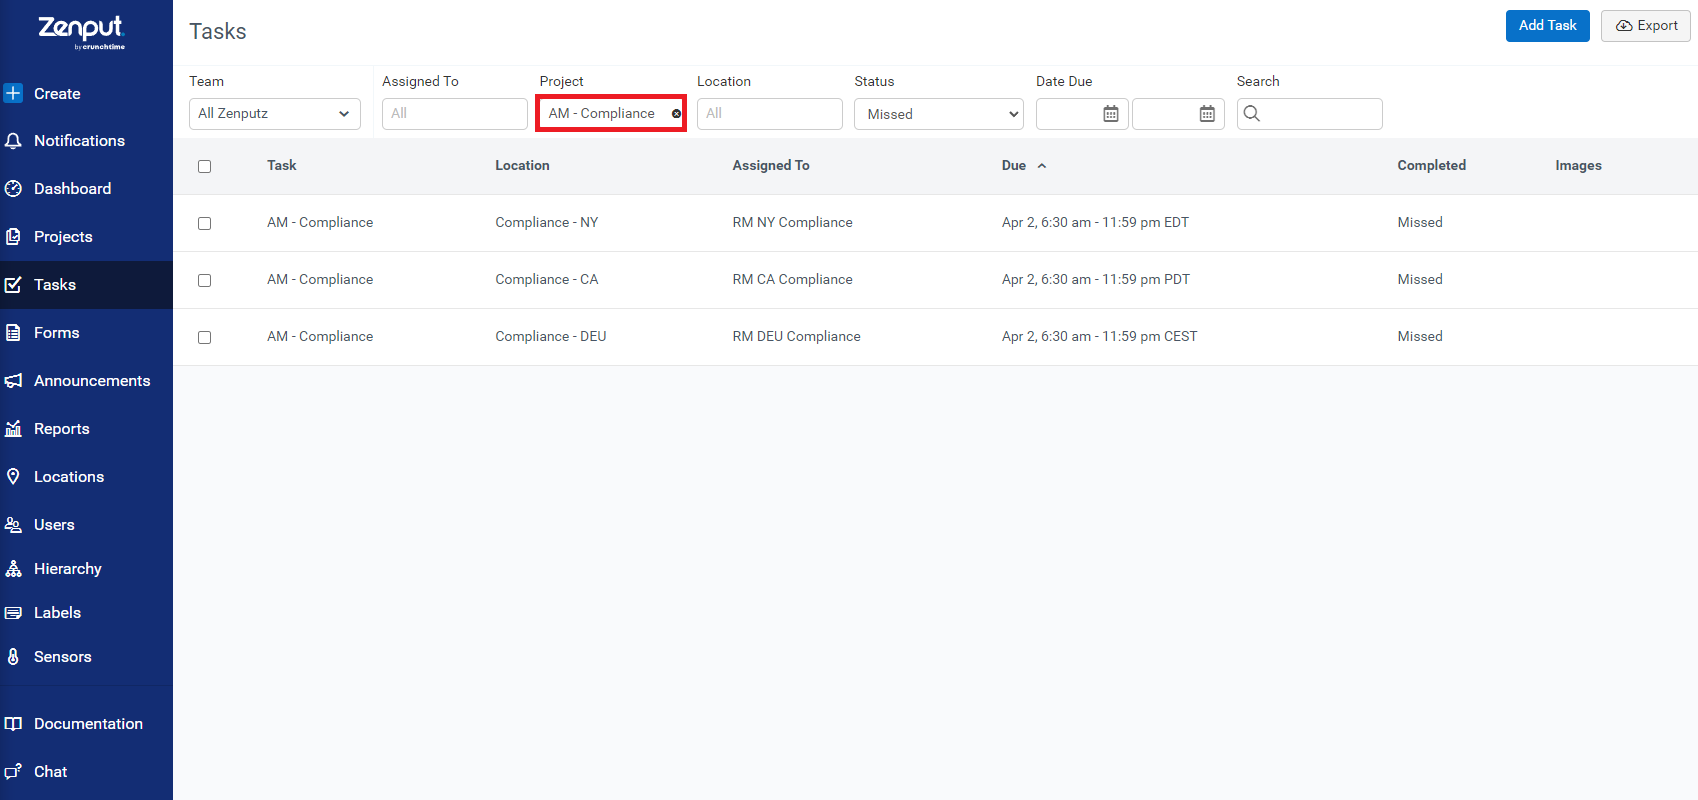This screenshot has height=800, width=1698.
Task: Click the Search text field
Action: (1310, 114)
